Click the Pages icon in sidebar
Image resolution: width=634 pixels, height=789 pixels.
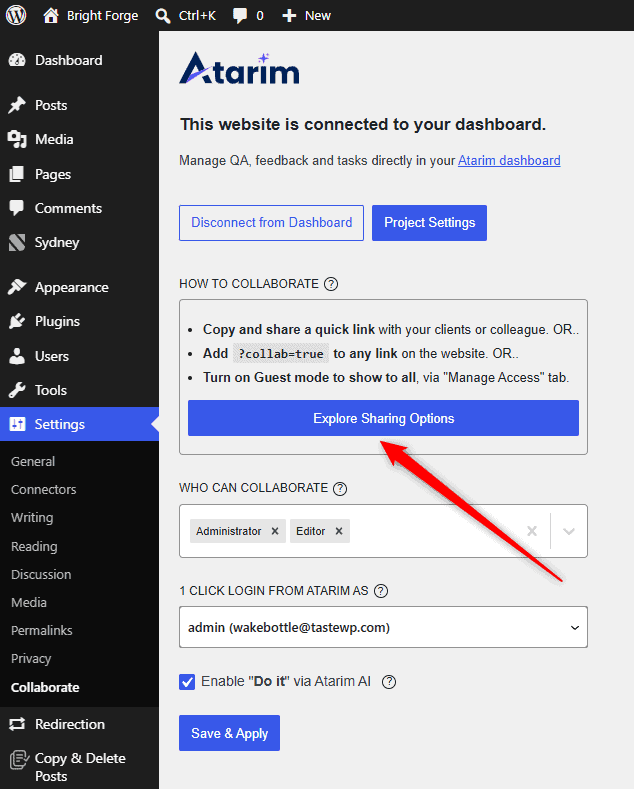17,174
